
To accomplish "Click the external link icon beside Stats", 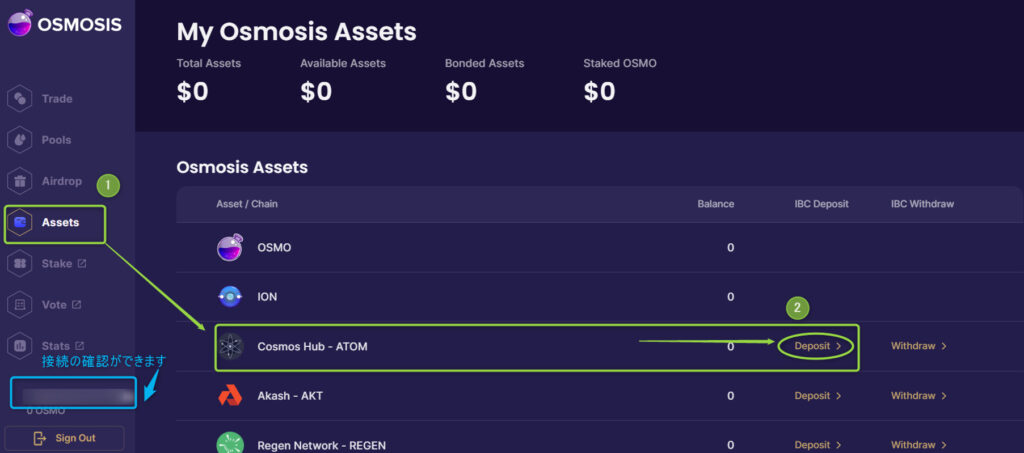I will (80, 345).
